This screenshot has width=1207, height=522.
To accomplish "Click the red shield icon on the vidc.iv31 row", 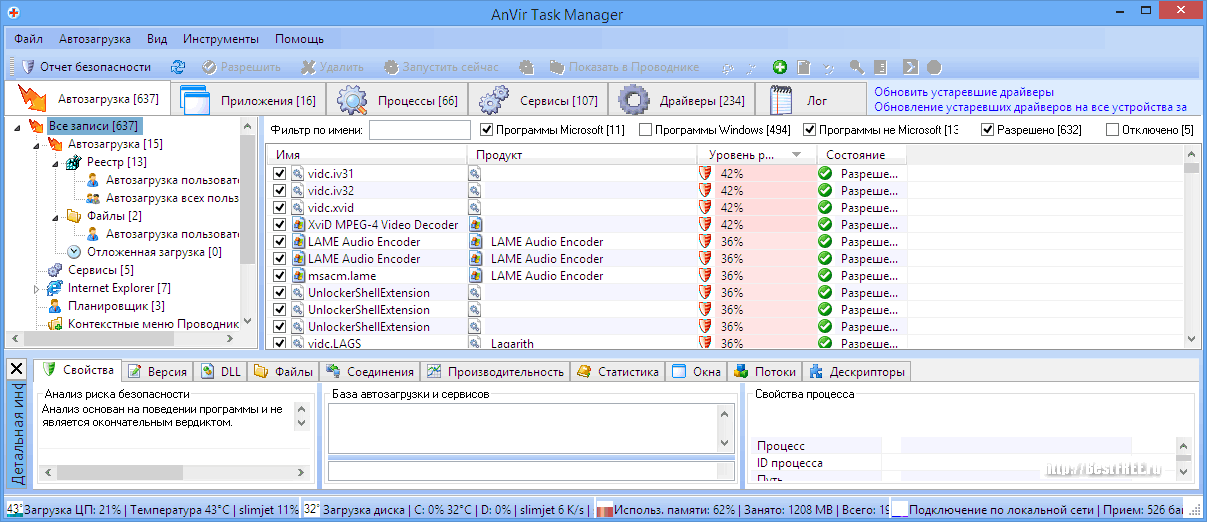I will tap(706, 174).
